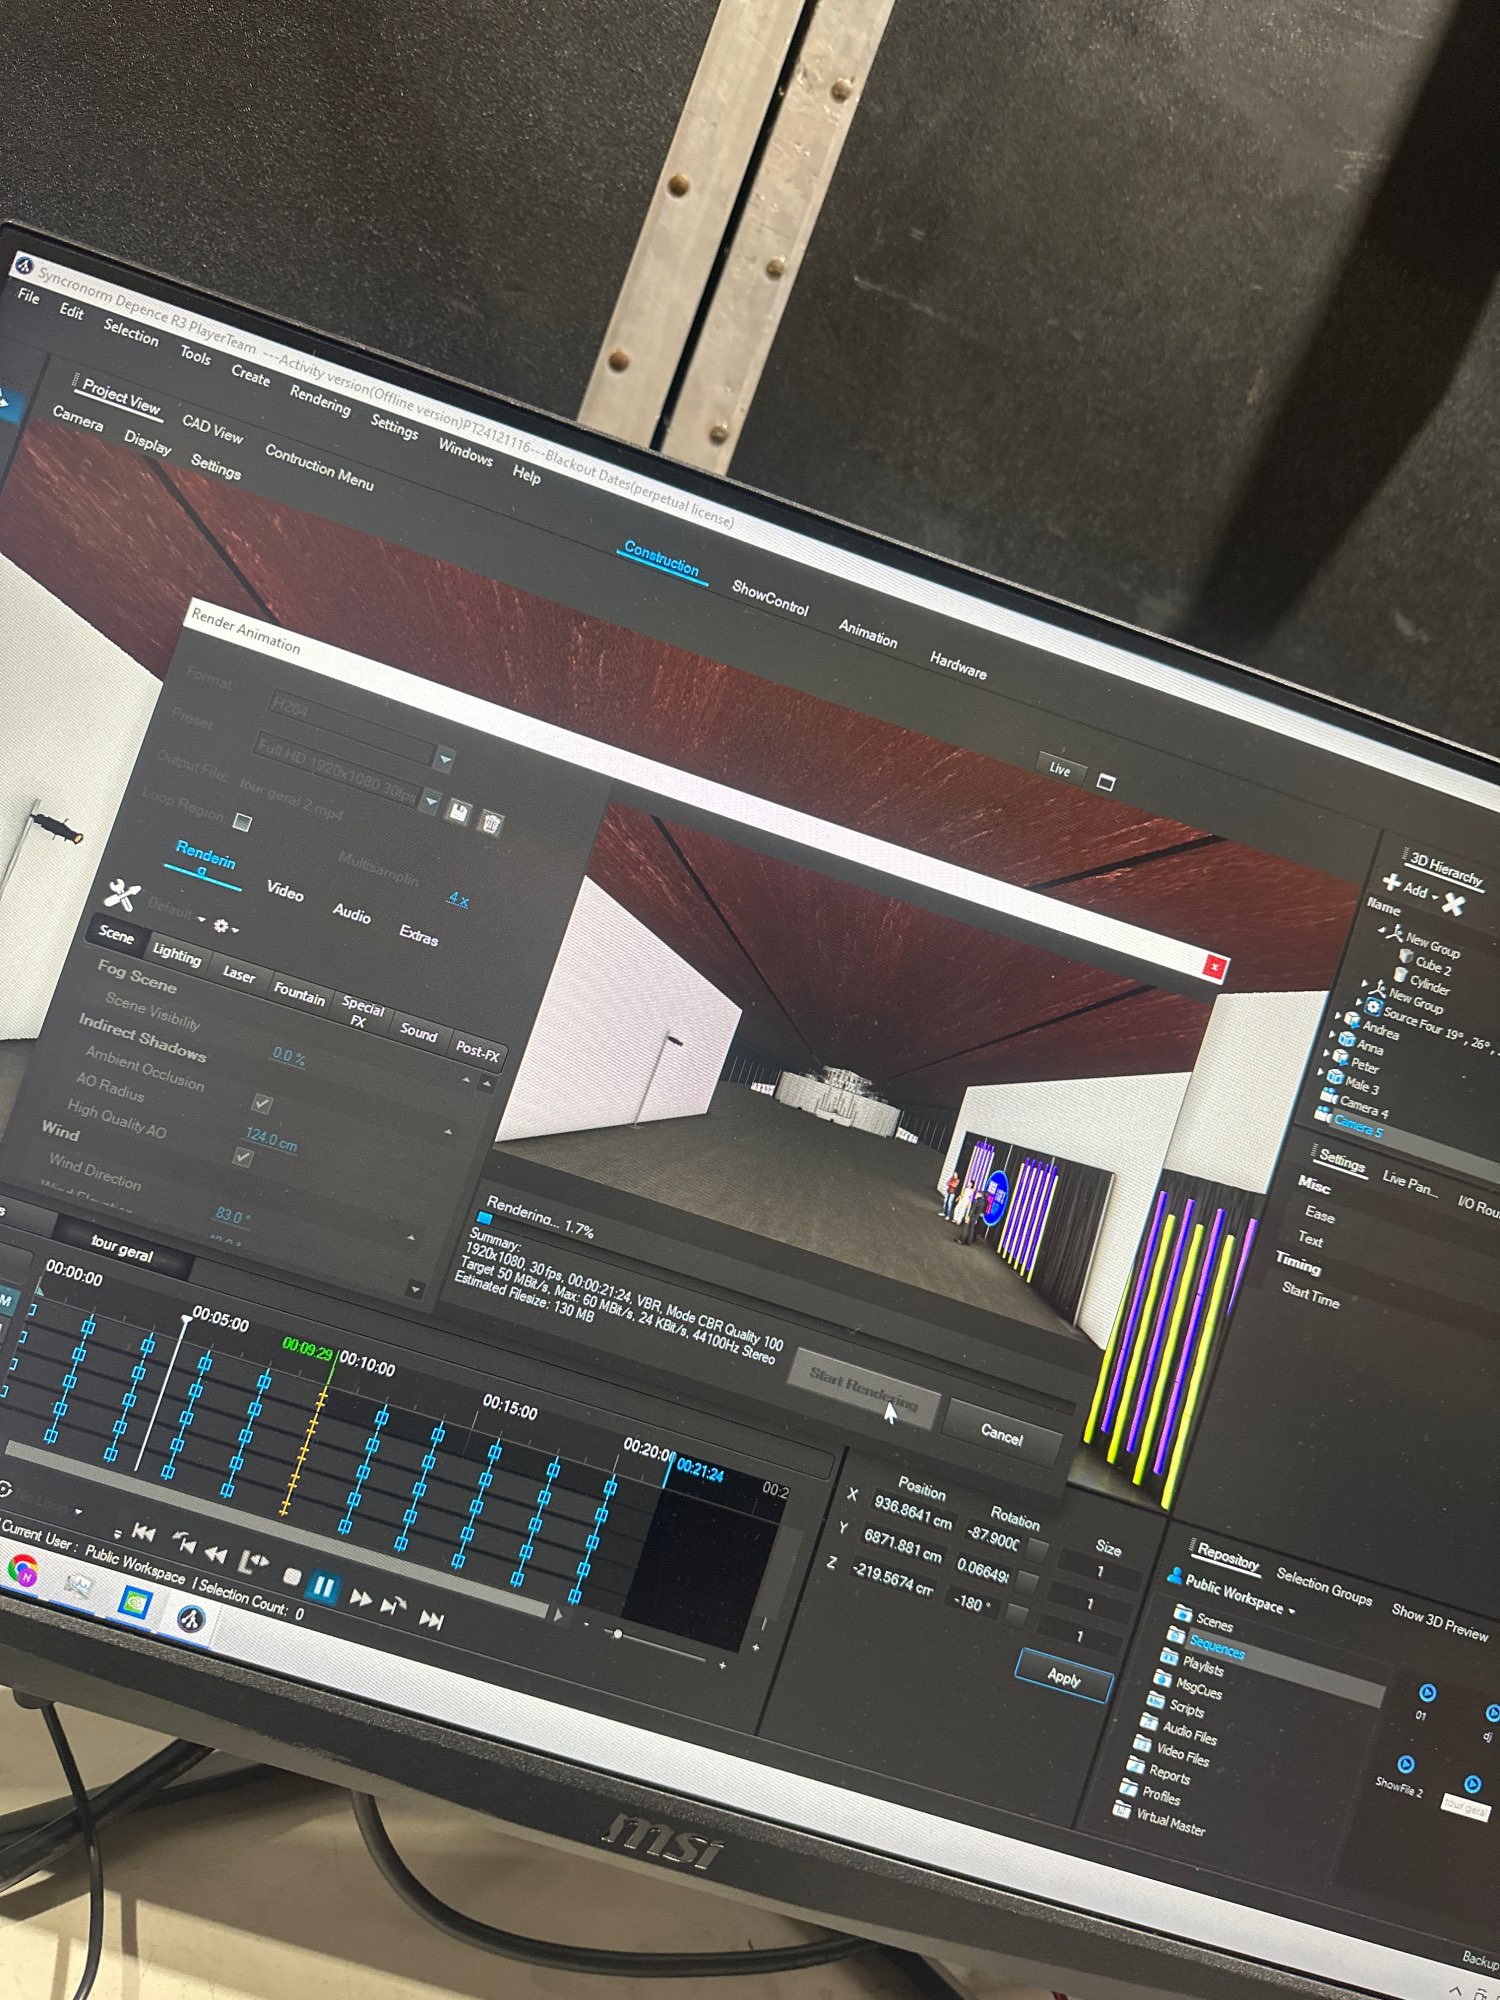Viewport: 1500px width, 2000px height.
Task: Switch to the ShowControl tab
Action: point(770,598)
